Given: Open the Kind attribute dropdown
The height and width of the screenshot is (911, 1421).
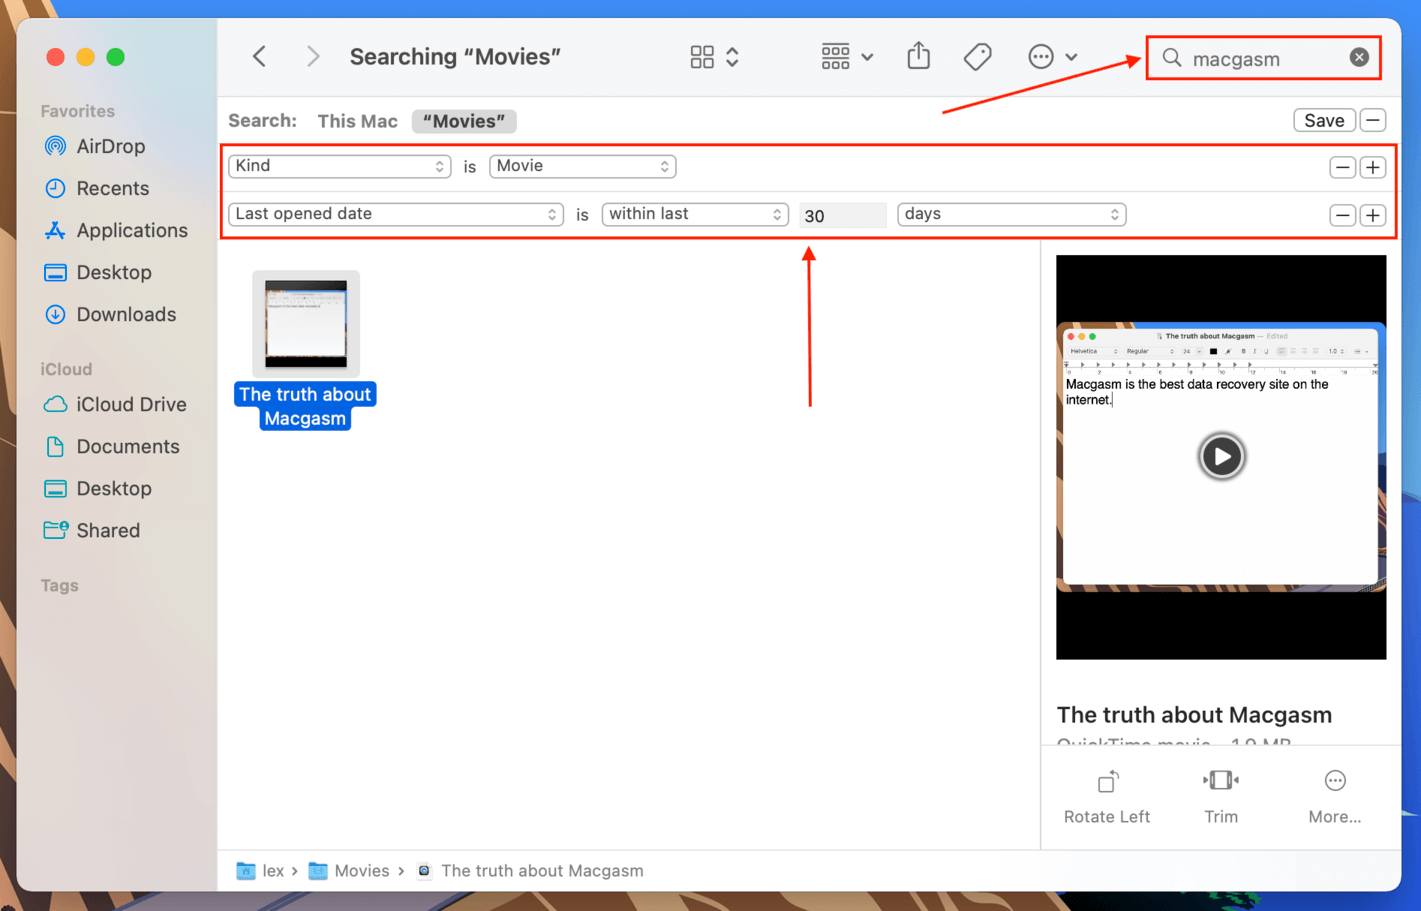Looking at the screenshot, I should pyautogui.click(x=339, y=166).
